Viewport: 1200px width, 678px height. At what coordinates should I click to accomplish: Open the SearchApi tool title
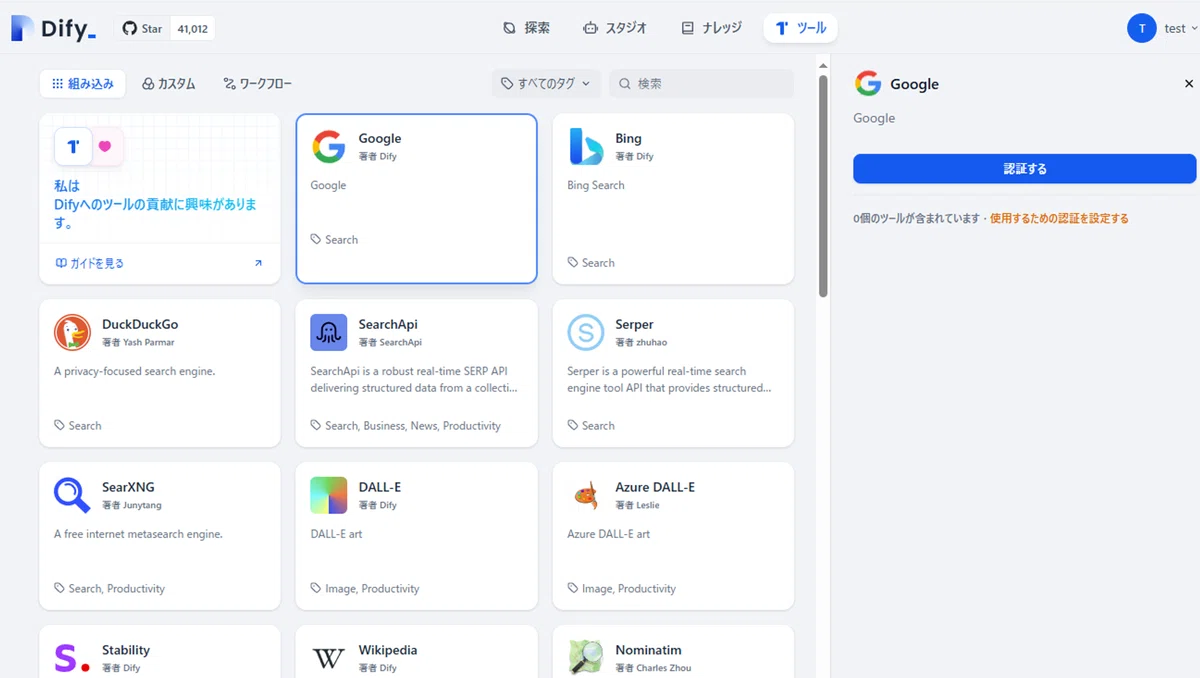[388, 324]
